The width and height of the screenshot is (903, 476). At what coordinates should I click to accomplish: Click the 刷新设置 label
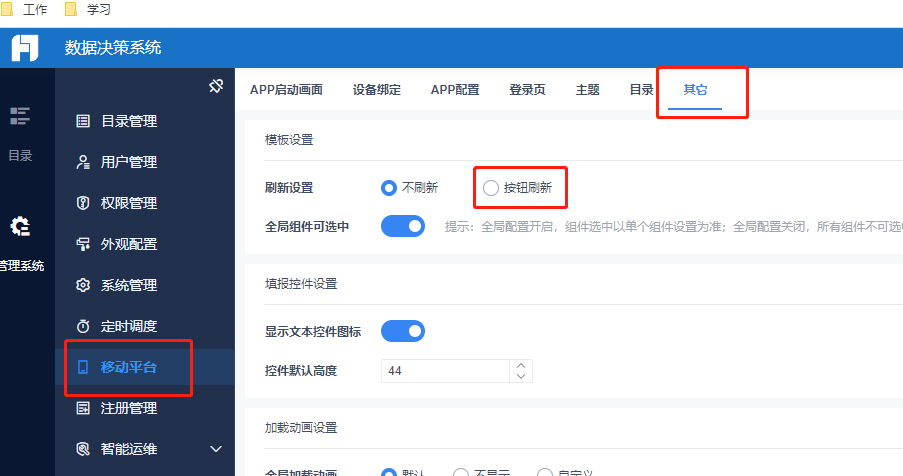[289, 188]
